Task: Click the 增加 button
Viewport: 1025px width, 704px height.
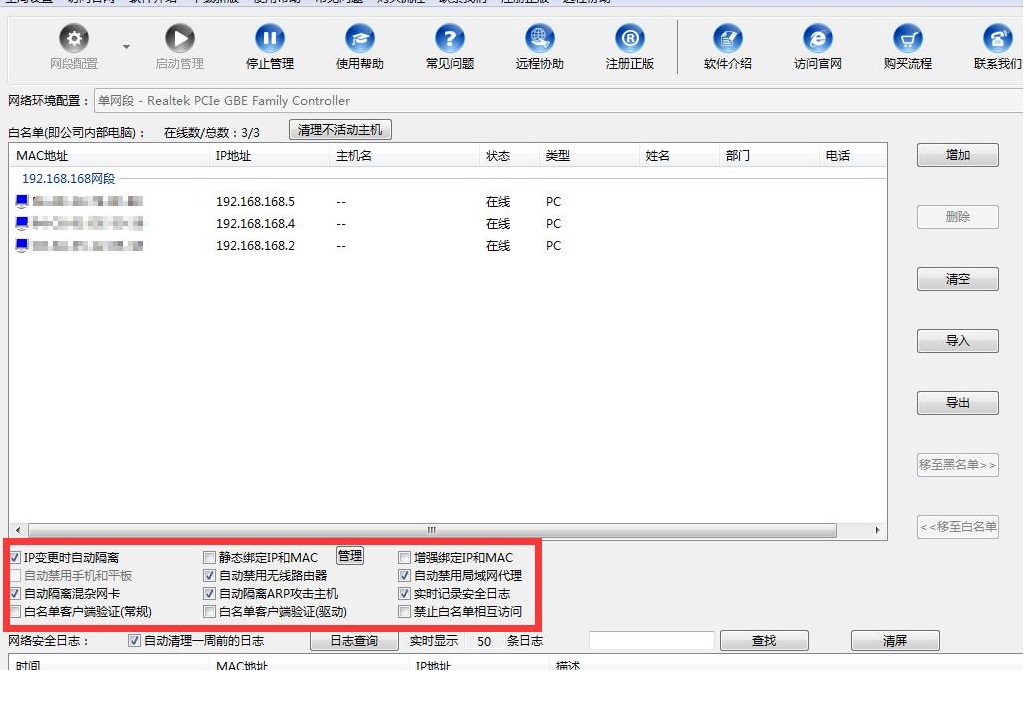Action: pyautogui.click(x=958, y=155)
